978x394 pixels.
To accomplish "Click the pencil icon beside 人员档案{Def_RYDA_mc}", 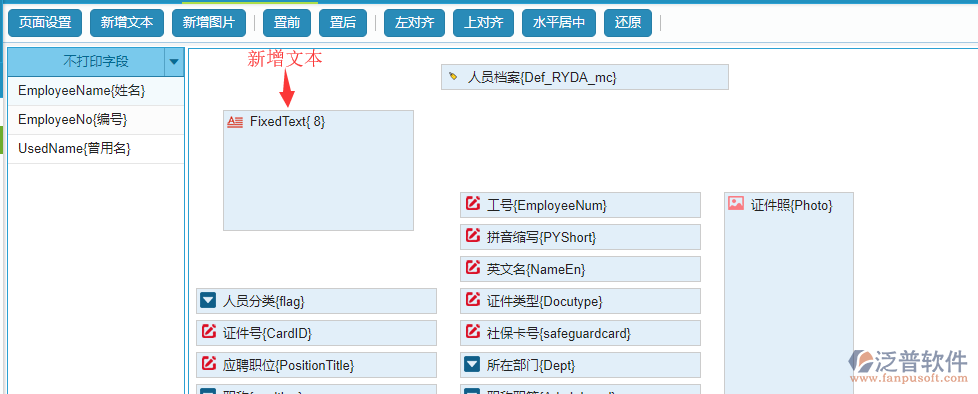I will [453, 77].
